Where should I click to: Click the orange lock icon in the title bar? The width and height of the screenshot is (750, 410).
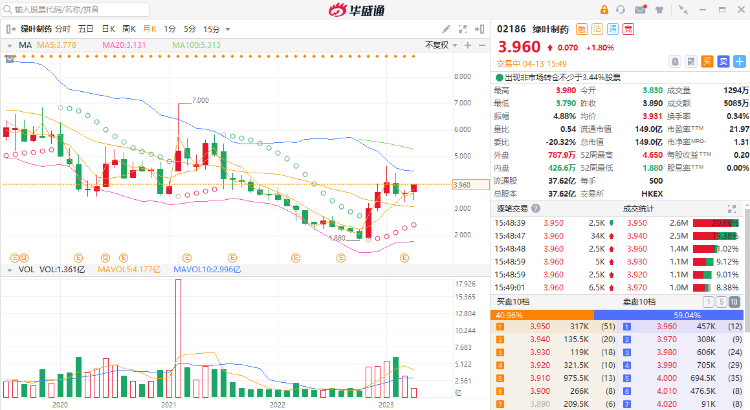[604, 10]
